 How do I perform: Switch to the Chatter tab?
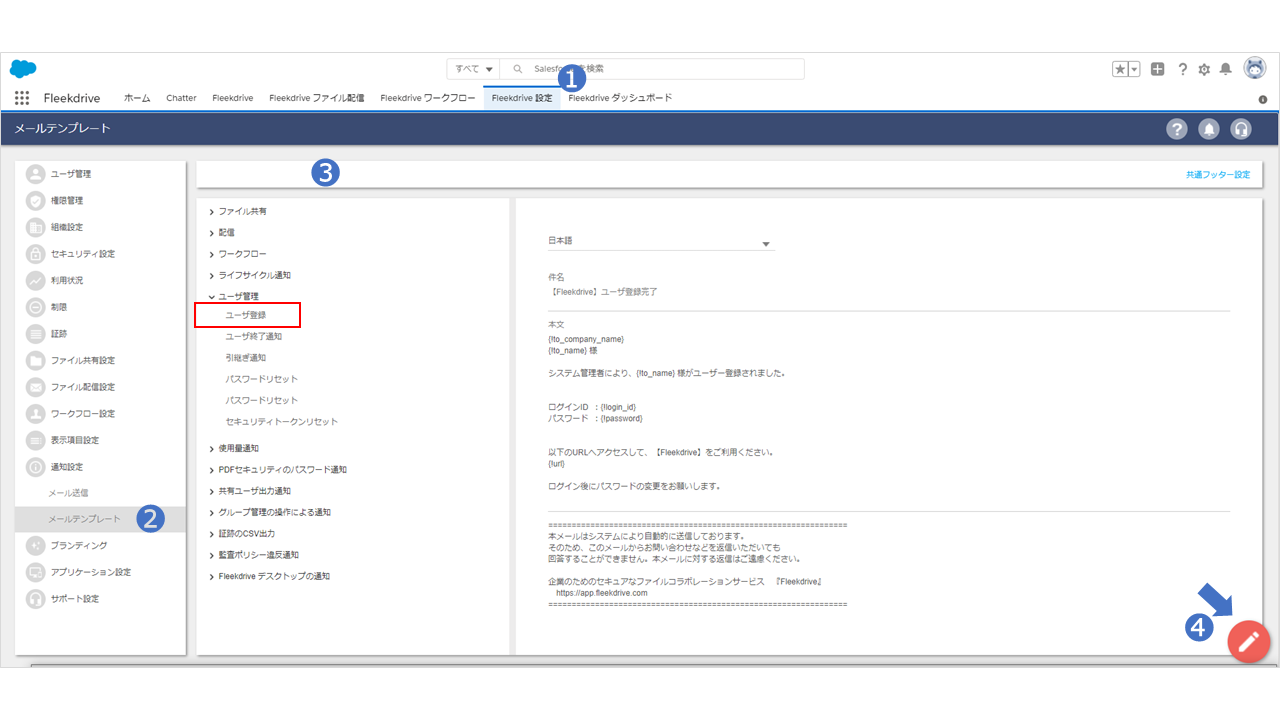181,98
